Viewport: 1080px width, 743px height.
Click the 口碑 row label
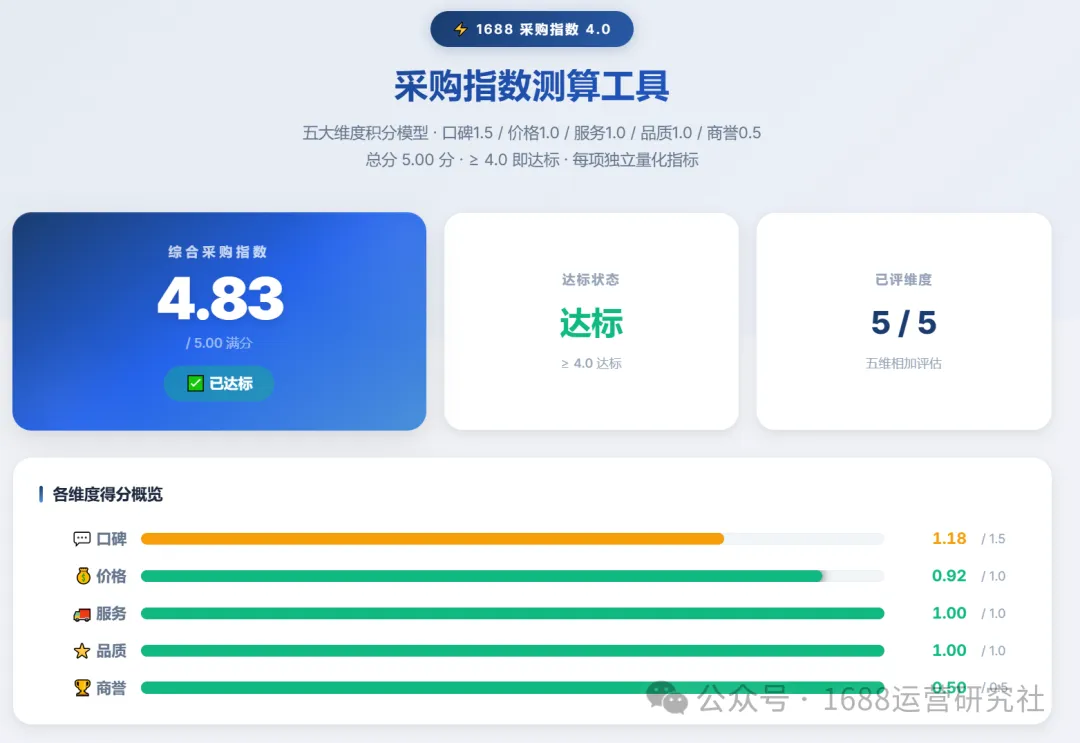click(x=112, y=539)
